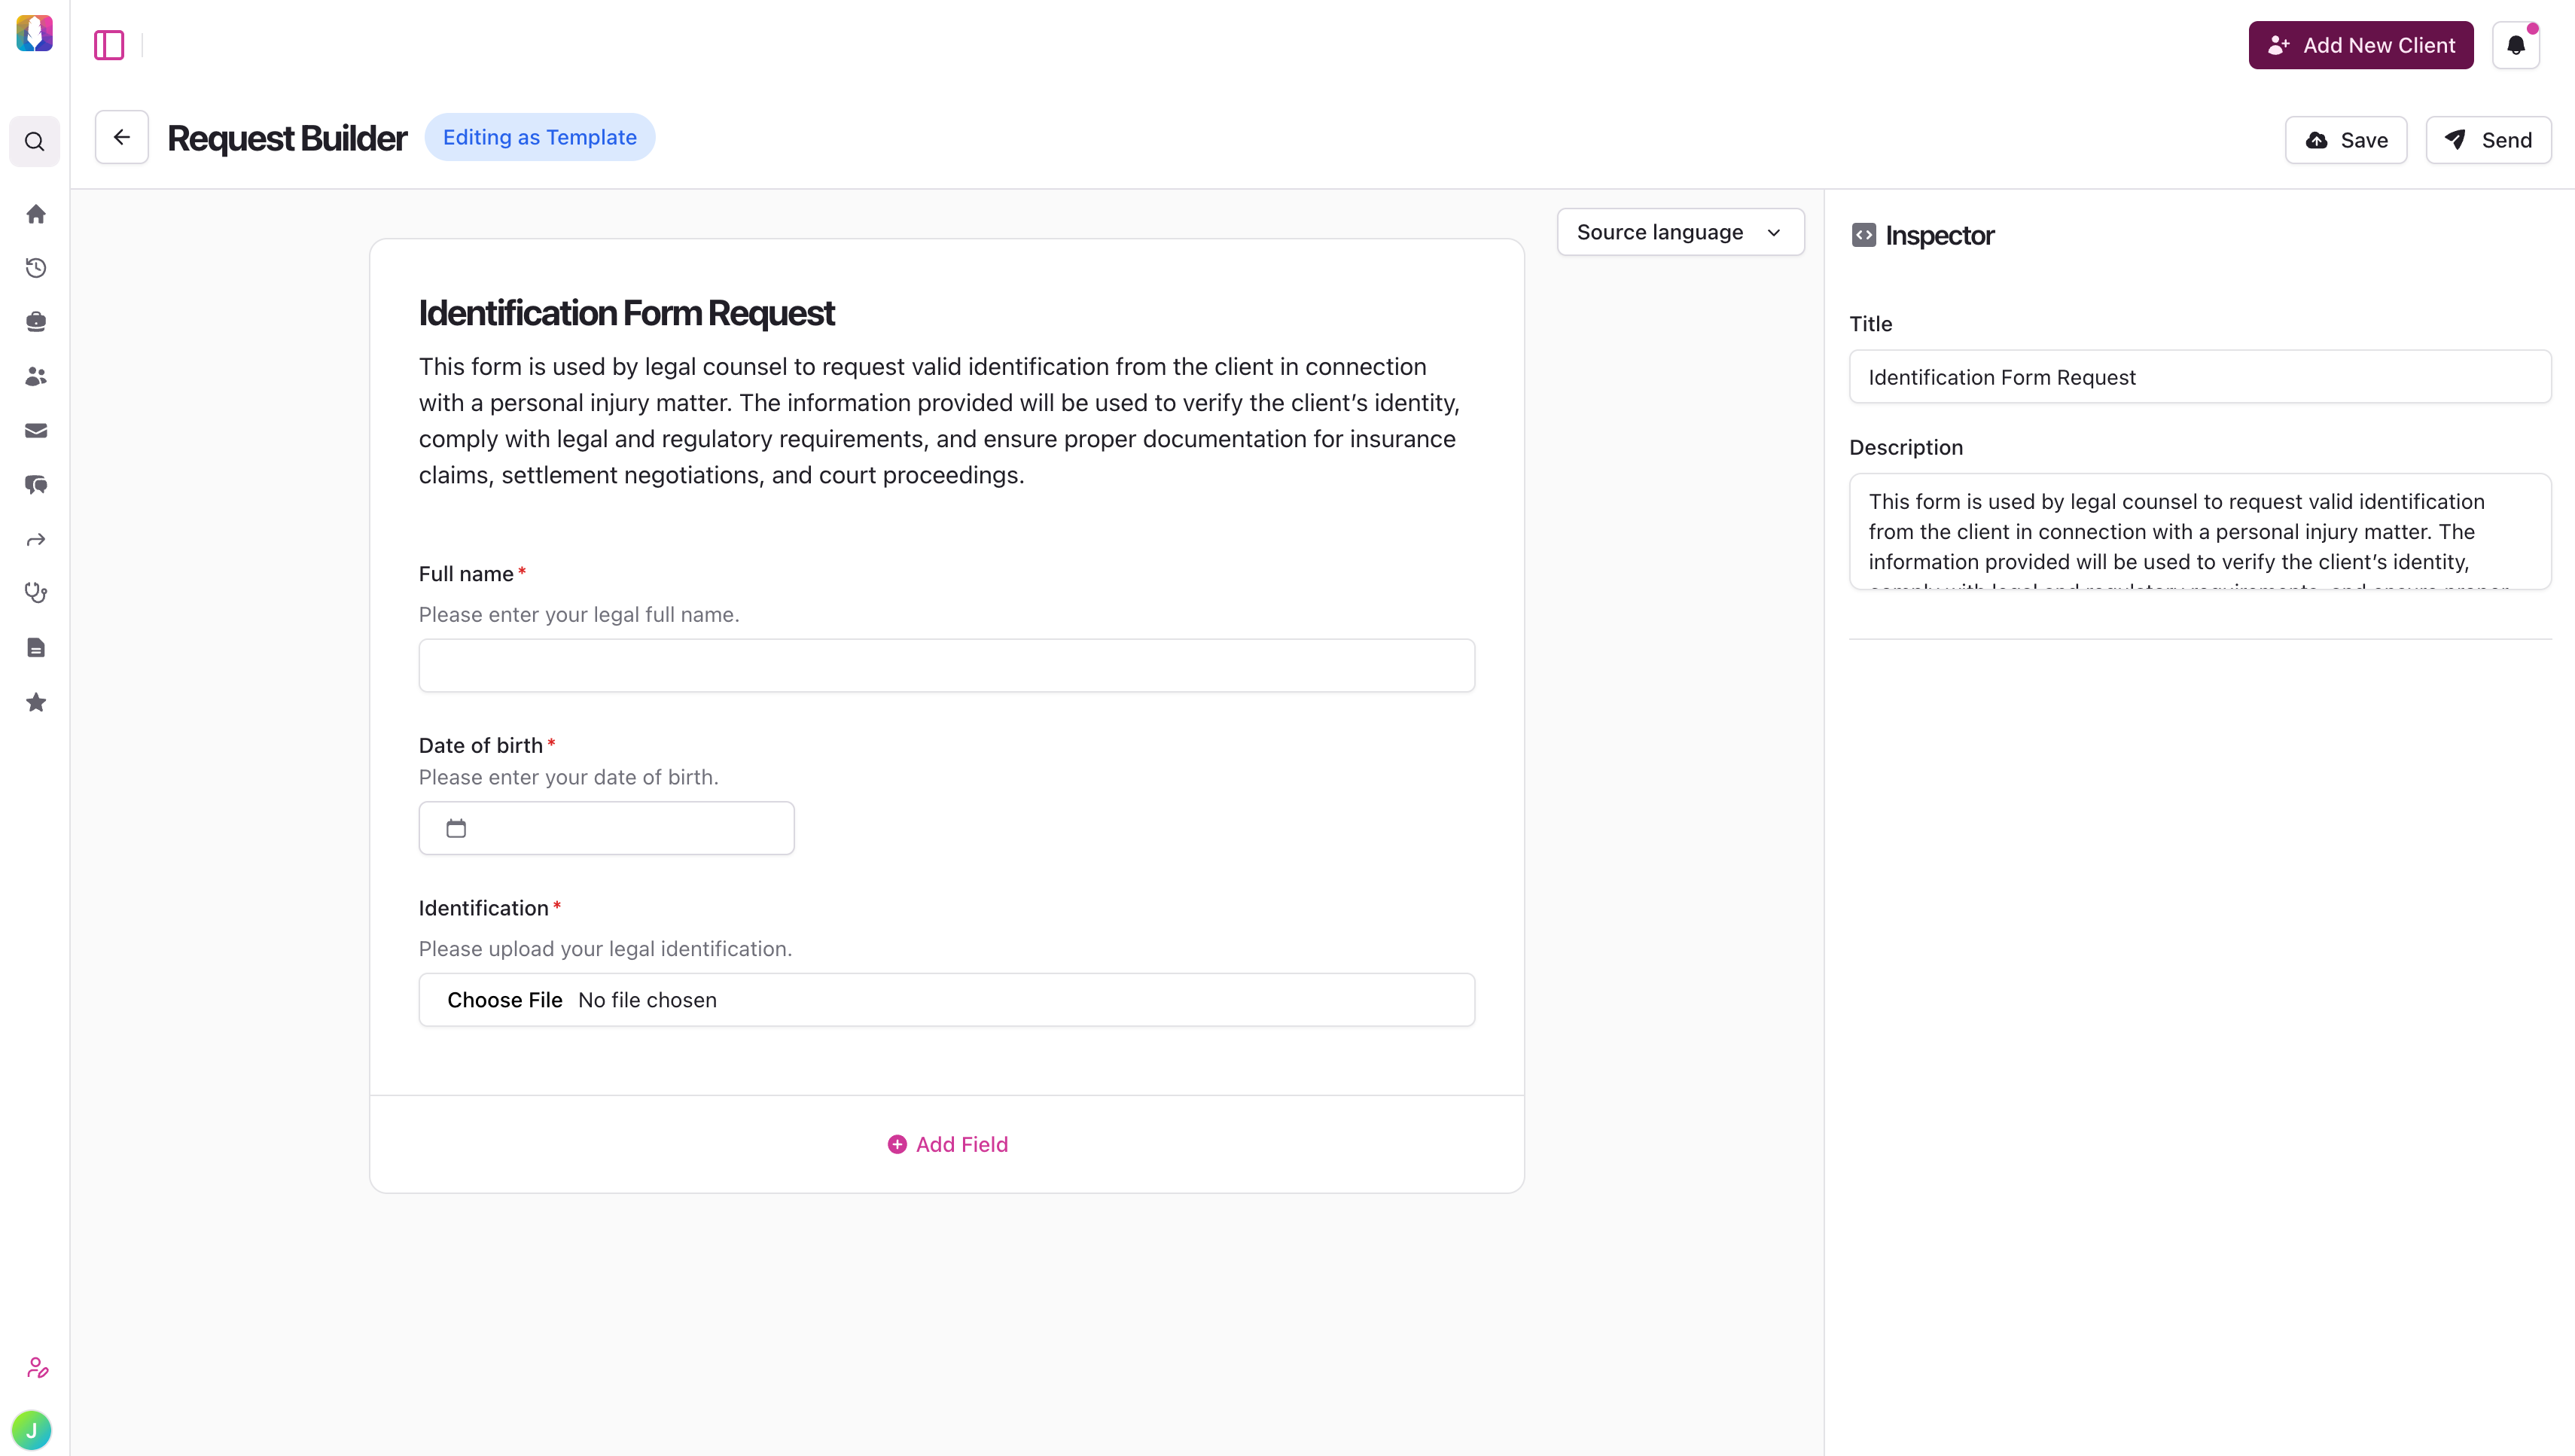Open the Source language dropdown

point(1680,231)
